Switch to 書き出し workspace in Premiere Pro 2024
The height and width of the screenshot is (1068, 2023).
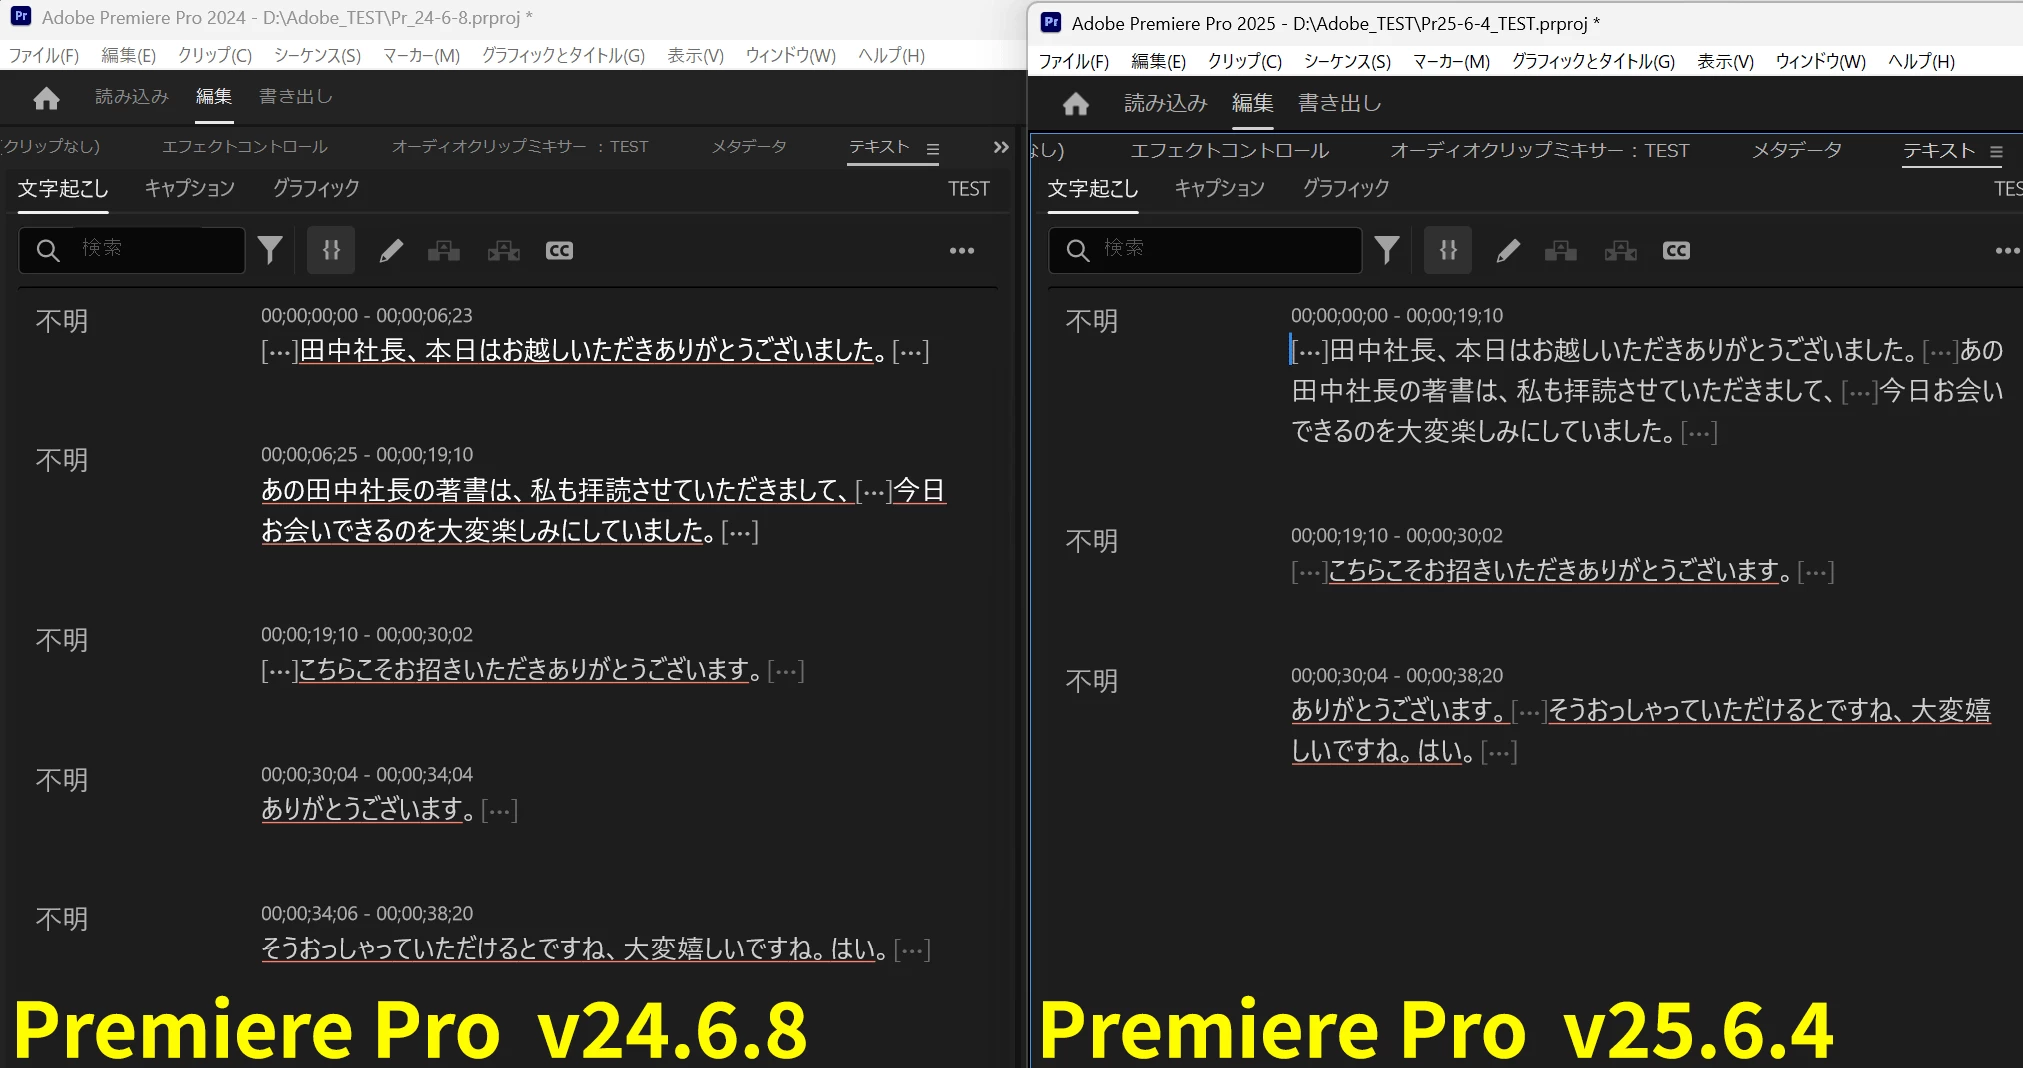pyautogui.click(x=296, y=97)
